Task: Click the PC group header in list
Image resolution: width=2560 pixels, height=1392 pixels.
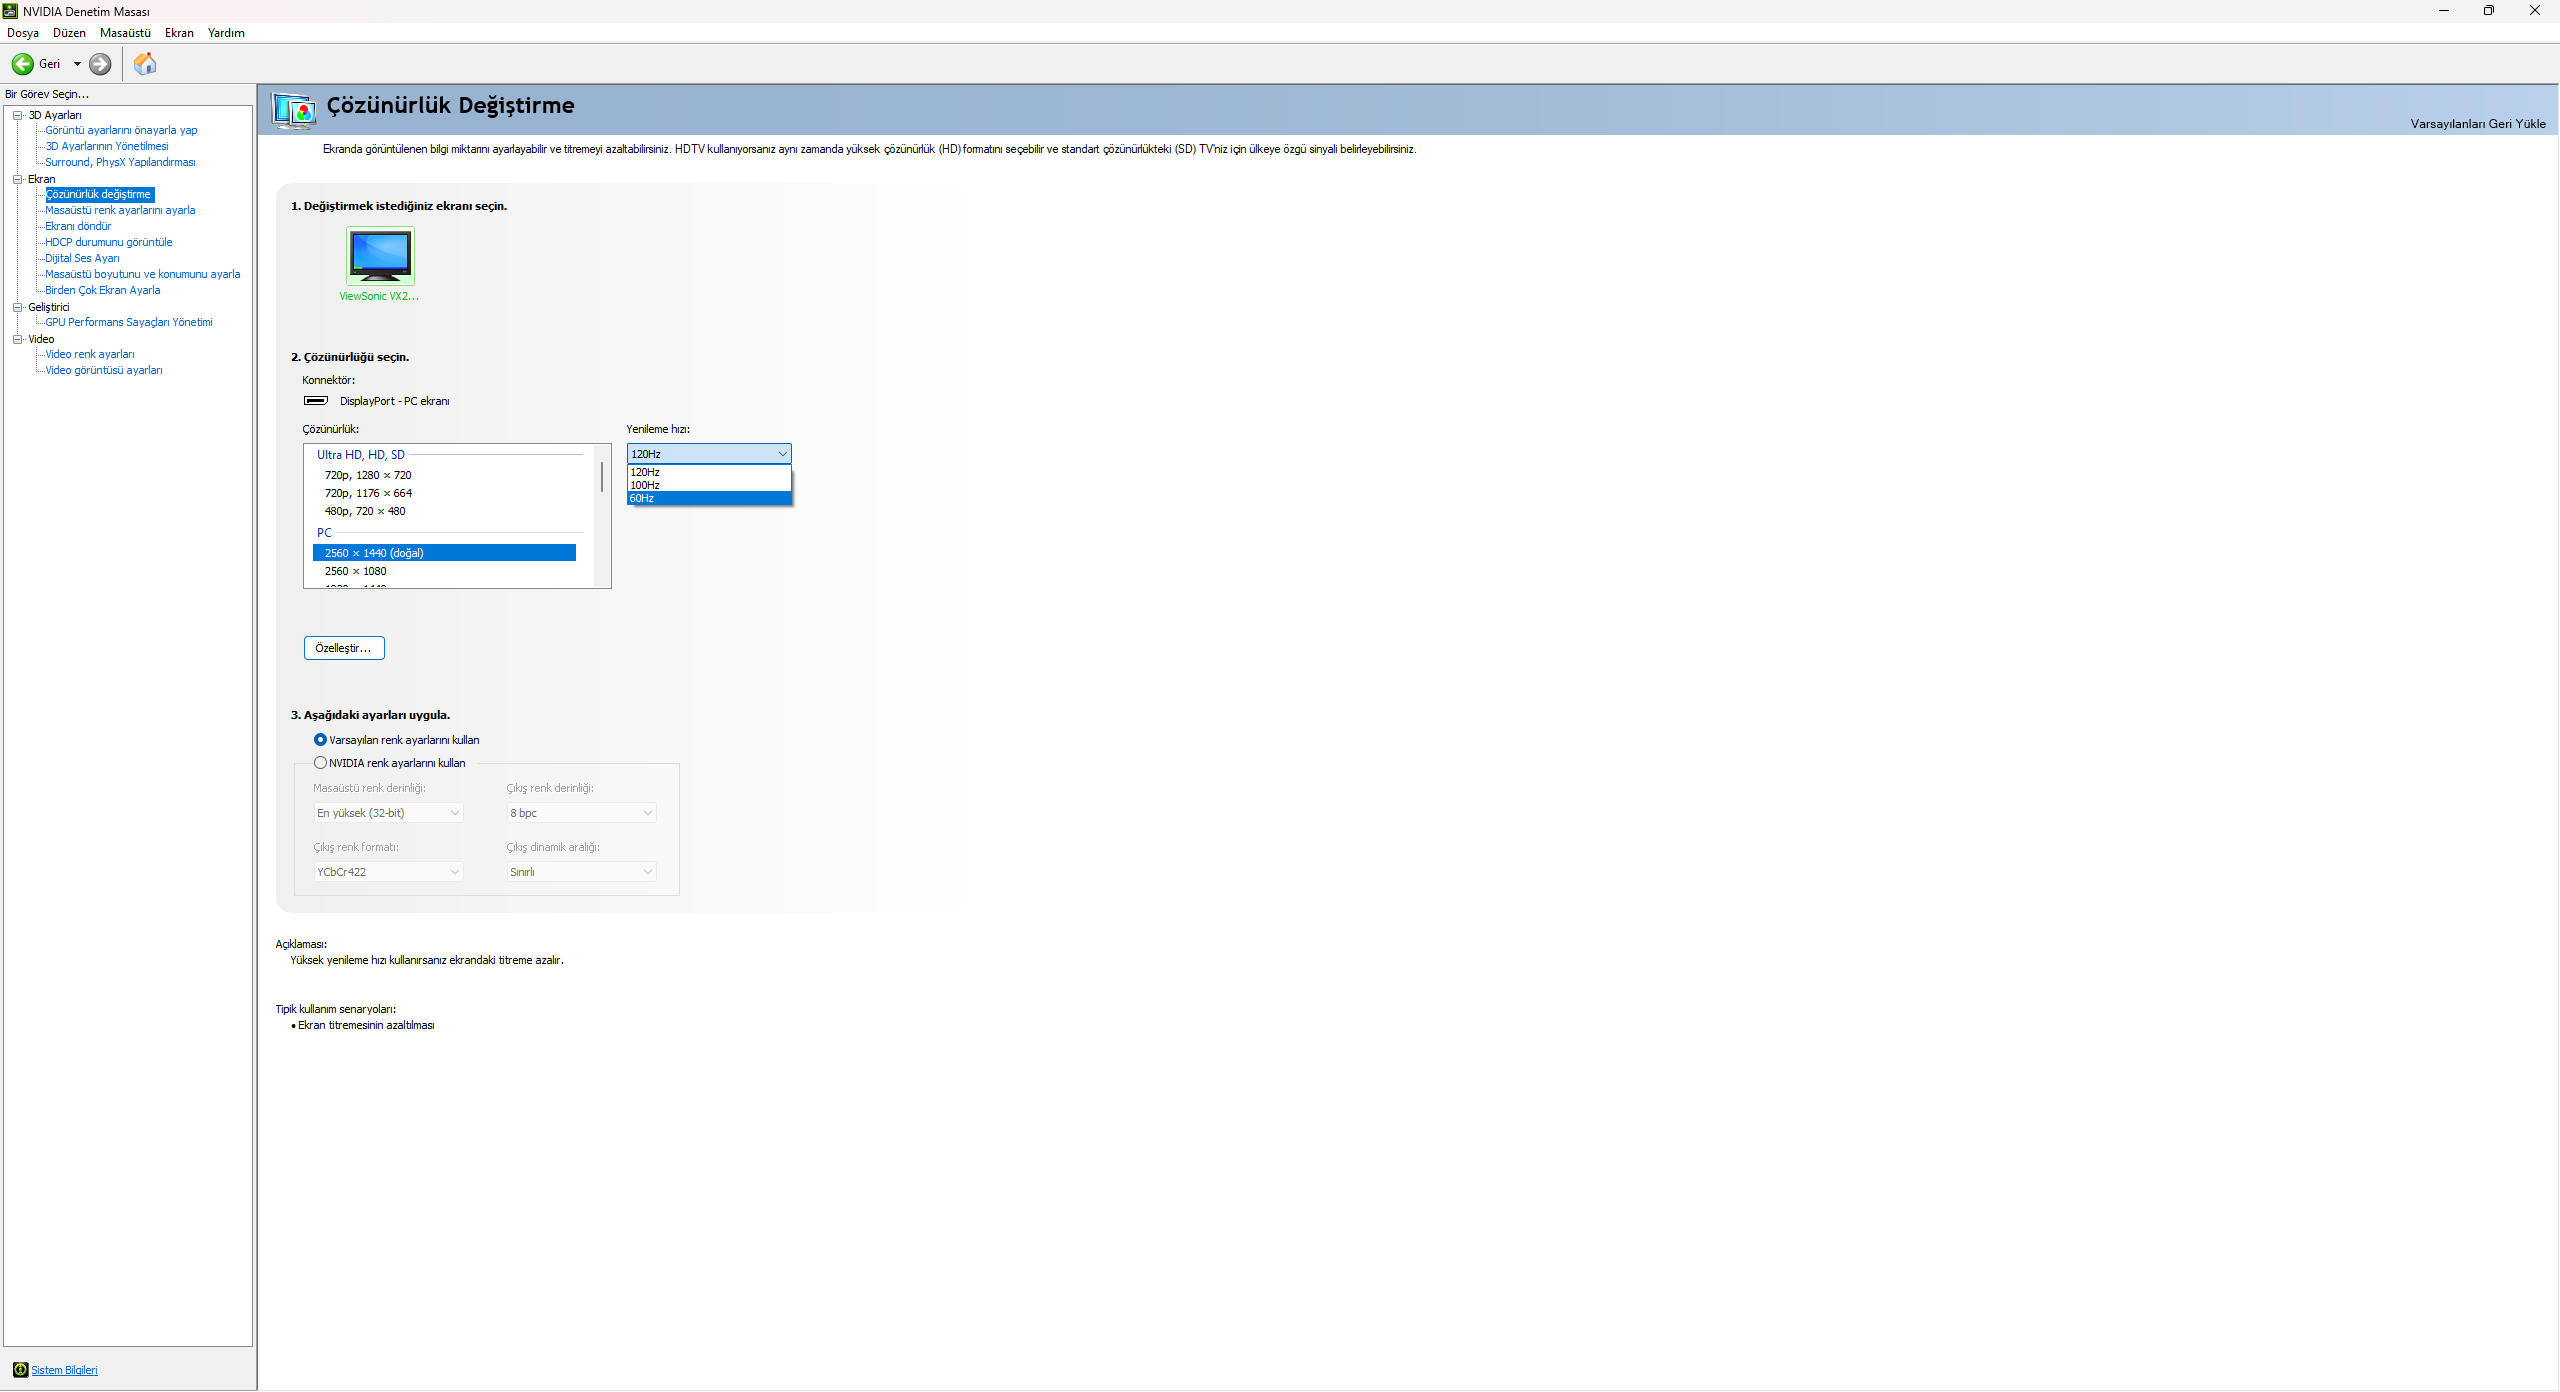Action: (x=324, y=533)
